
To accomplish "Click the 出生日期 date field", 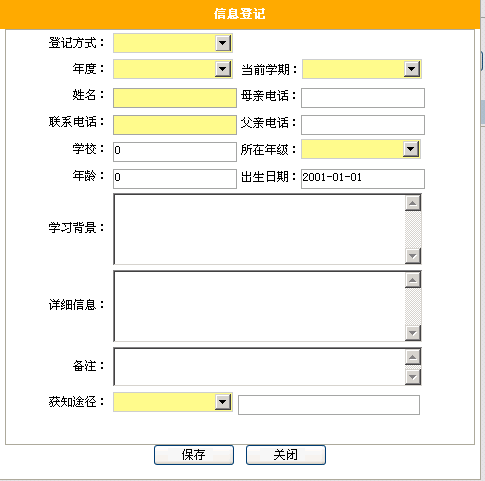I will 363,179.
